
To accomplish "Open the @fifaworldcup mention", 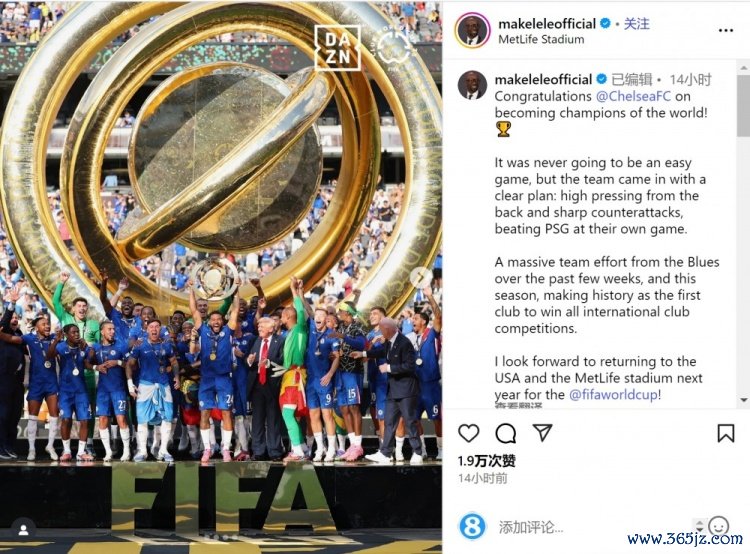I will [x=614, y=395].
